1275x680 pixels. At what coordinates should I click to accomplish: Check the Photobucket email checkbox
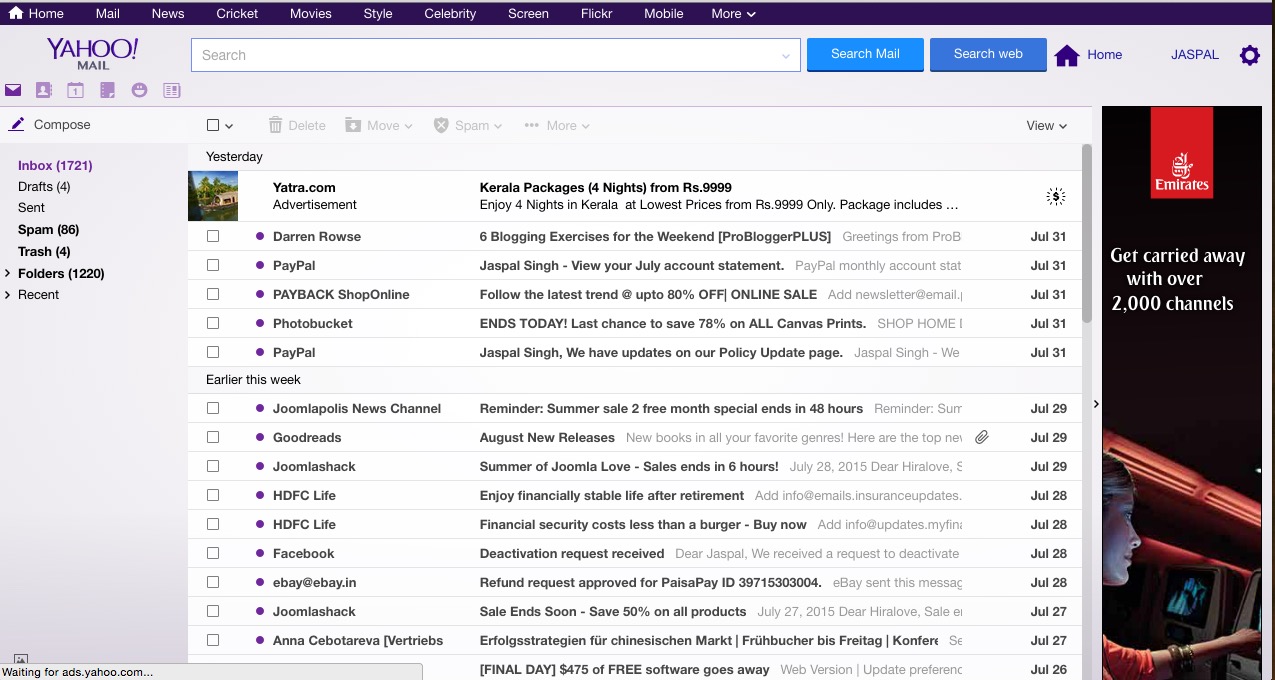click(213, 323)
